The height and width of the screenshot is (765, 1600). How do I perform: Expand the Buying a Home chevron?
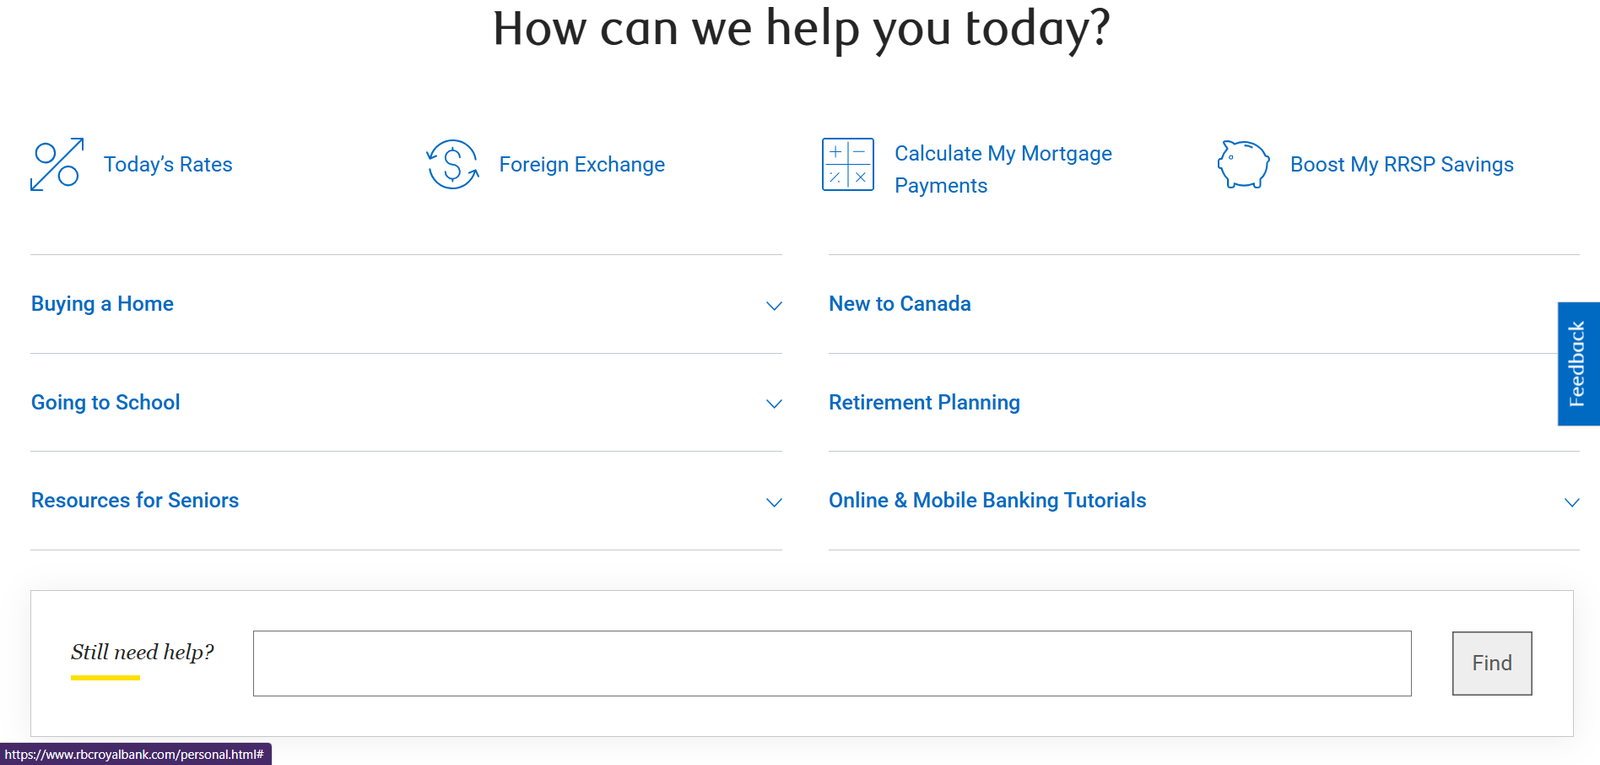[x=774, y=306]
